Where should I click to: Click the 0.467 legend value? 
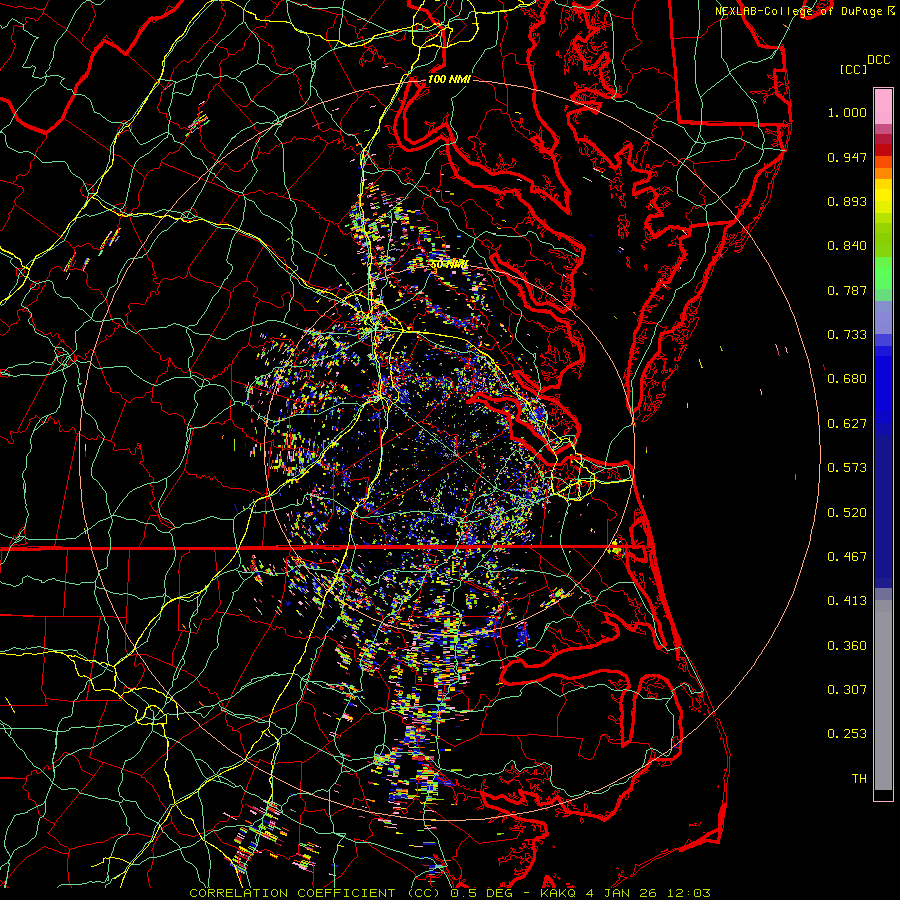[x=847, y=557]
